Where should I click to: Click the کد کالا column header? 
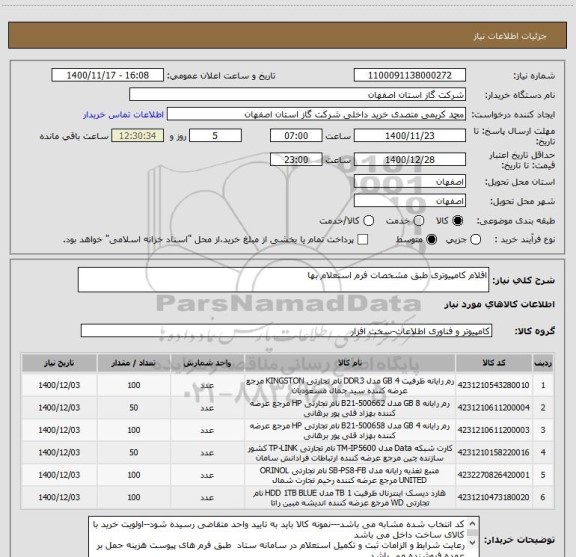494,363
